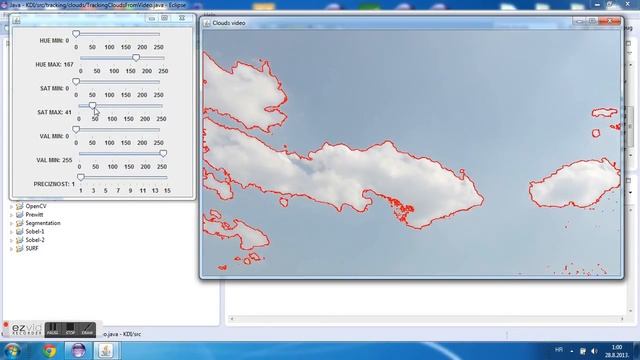This screenshot has height=360, width=640.
Task: Click the PRECIZNOST: 1 label
Action: [x=54, y=184]
